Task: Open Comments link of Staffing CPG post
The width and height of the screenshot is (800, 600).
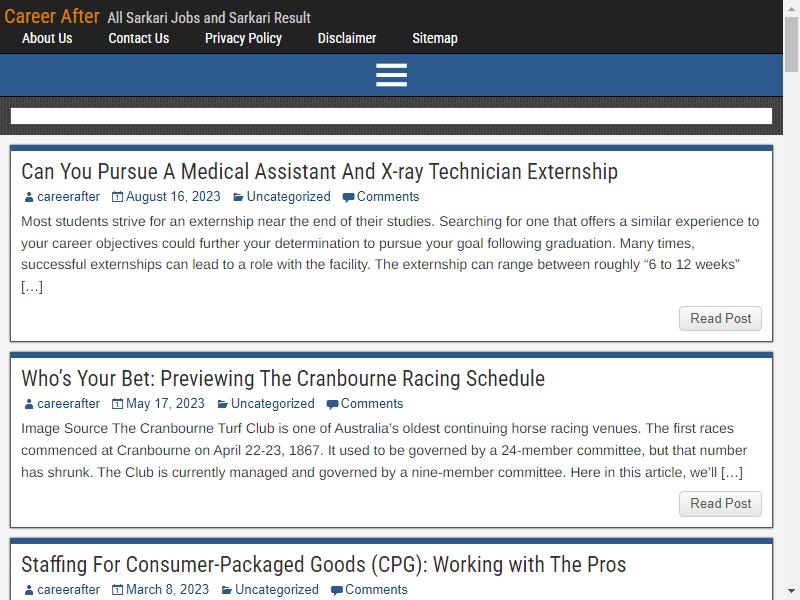Action: [x=376, y=589]
